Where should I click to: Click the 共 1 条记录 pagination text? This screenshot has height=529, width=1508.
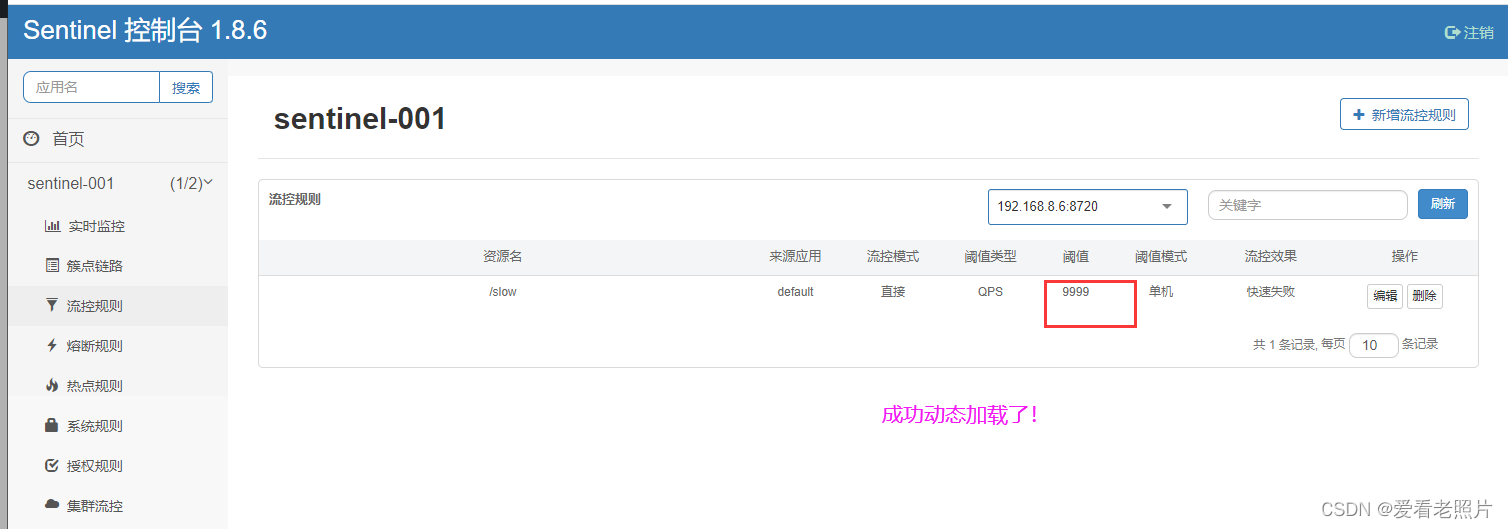[1285, 344]
